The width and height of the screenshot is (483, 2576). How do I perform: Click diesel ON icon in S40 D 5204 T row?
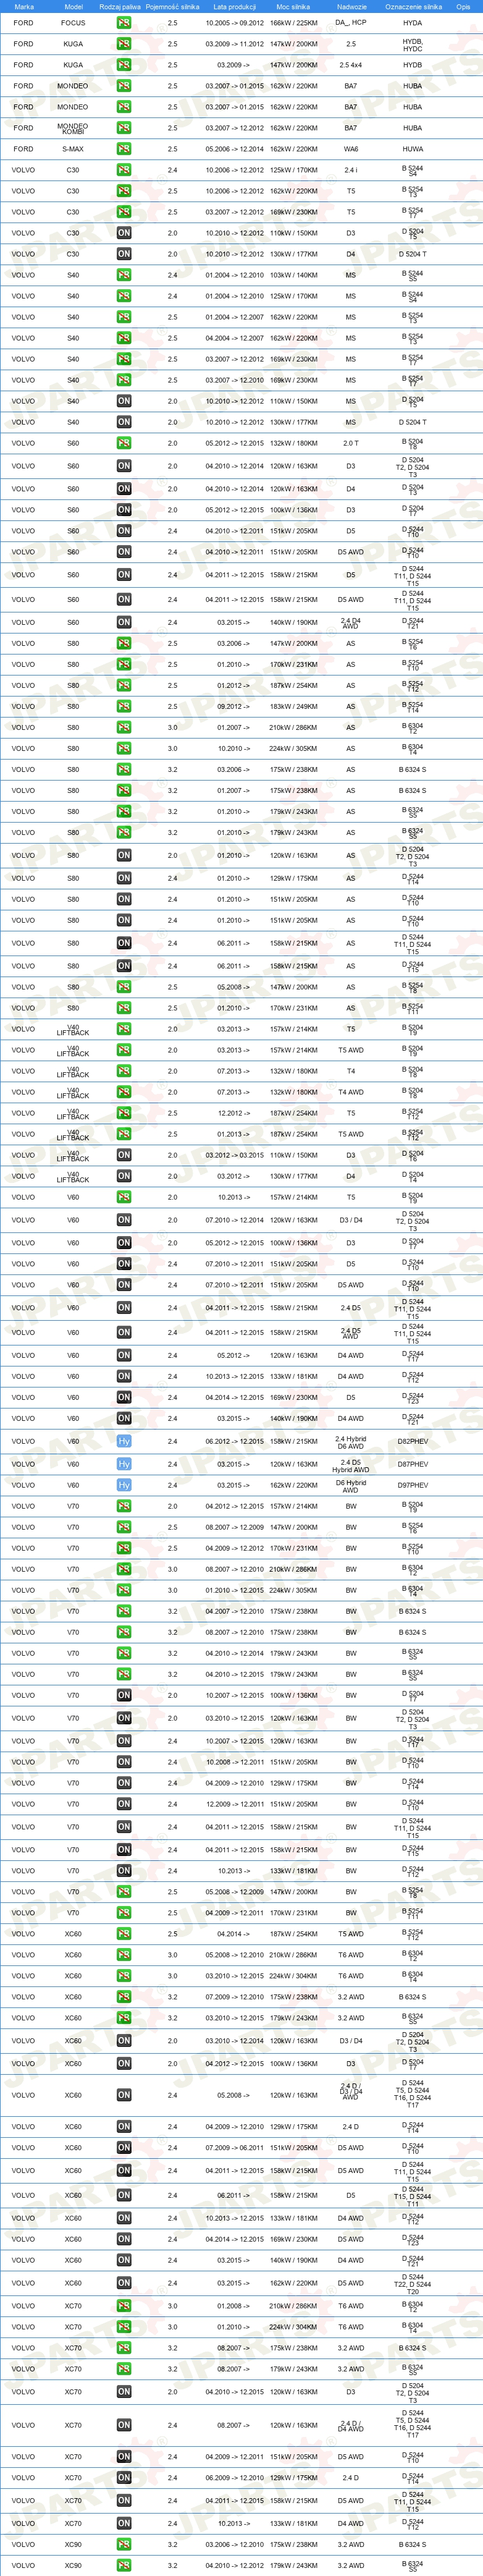coord(124,422)
